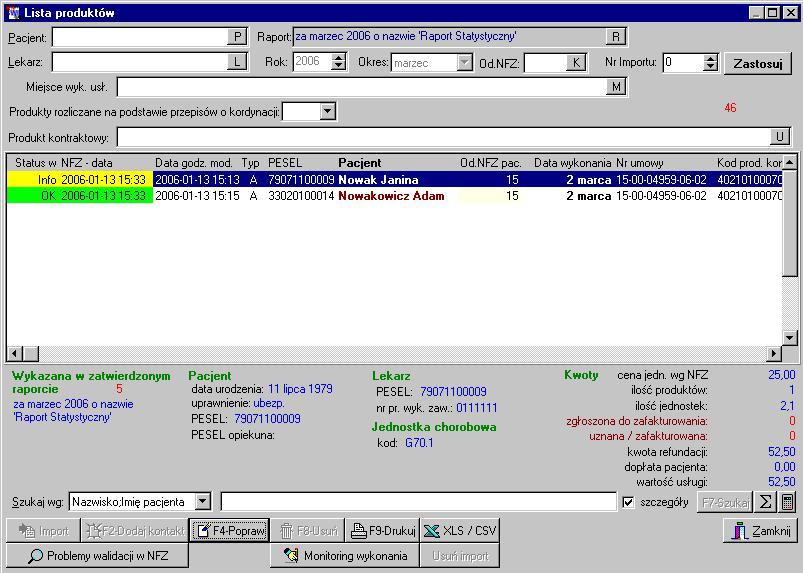Image resolution: width=803 pixels, height=573 pixels.
Task: Expand the Szukaj wg dropdown
Action: pyautogui.click(x=203, y=502)
